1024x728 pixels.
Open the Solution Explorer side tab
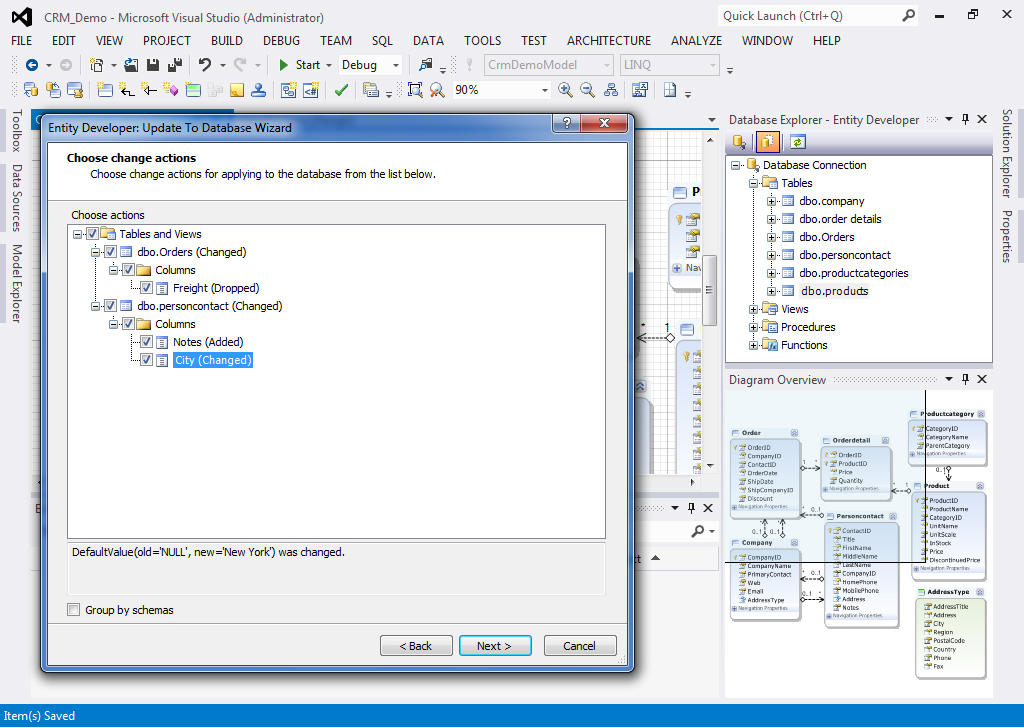pyautogui.click(x=1007, y=154)
